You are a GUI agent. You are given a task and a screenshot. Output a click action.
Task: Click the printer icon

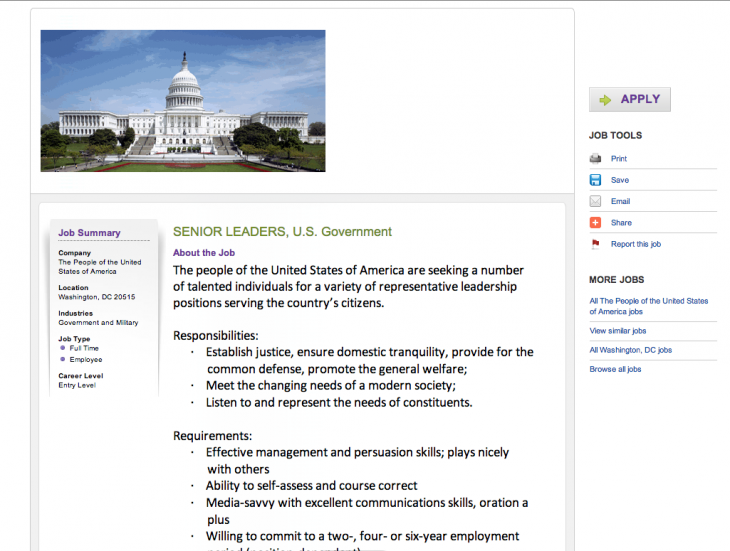tap(595, 159)
